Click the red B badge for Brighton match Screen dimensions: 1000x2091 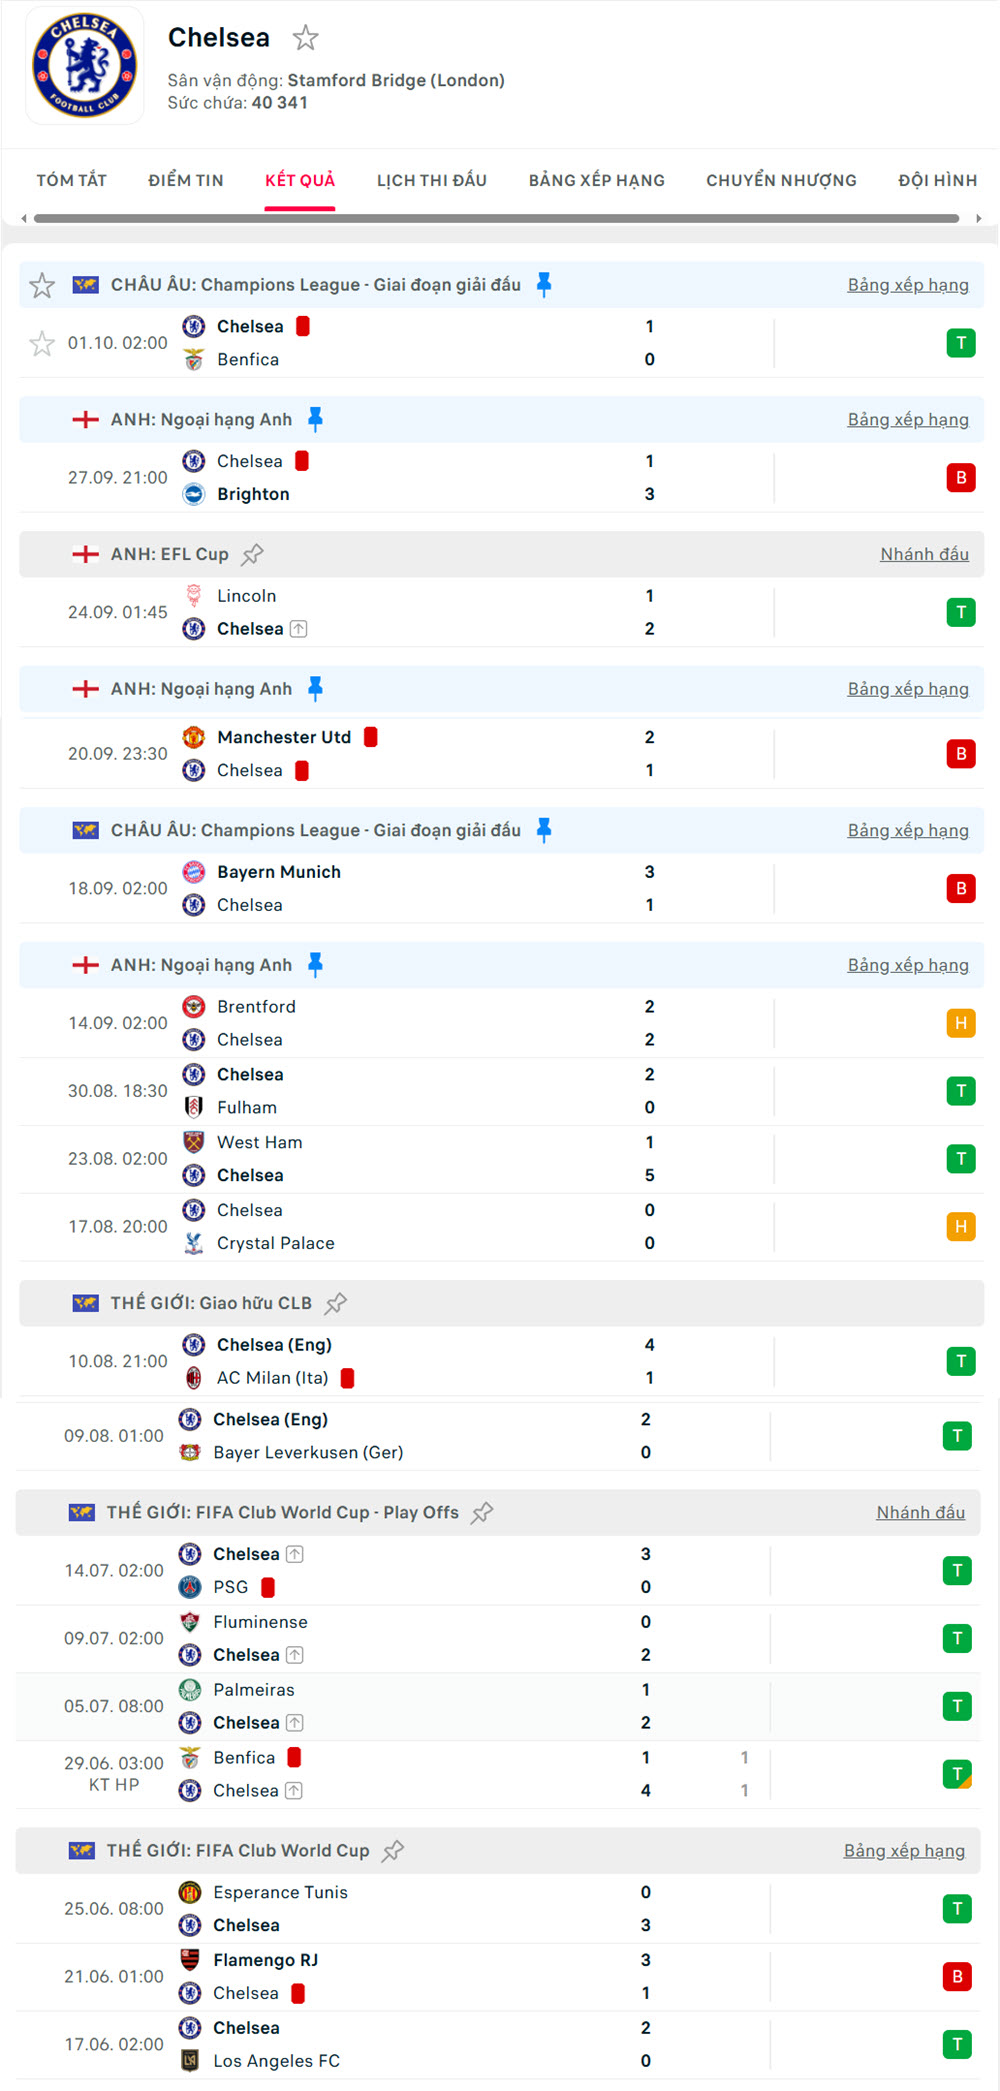click(x=960, y=478)
